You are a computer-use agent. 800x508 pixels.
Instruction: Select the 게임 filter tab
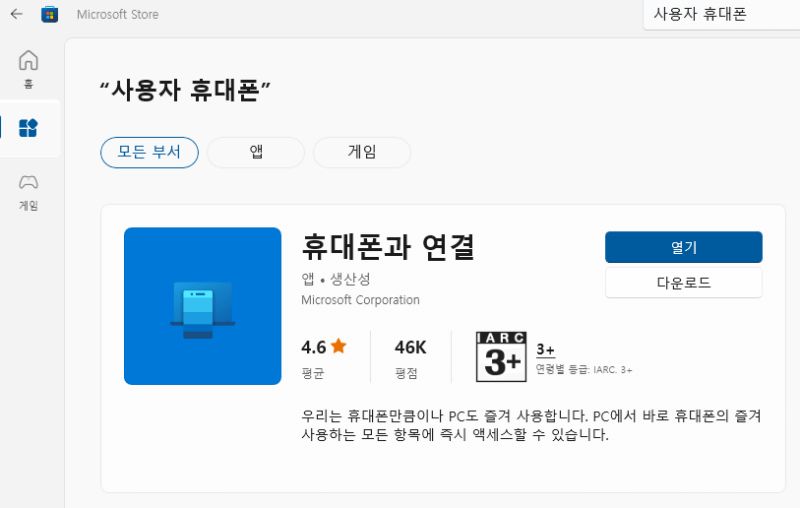(x=362, y=152)
